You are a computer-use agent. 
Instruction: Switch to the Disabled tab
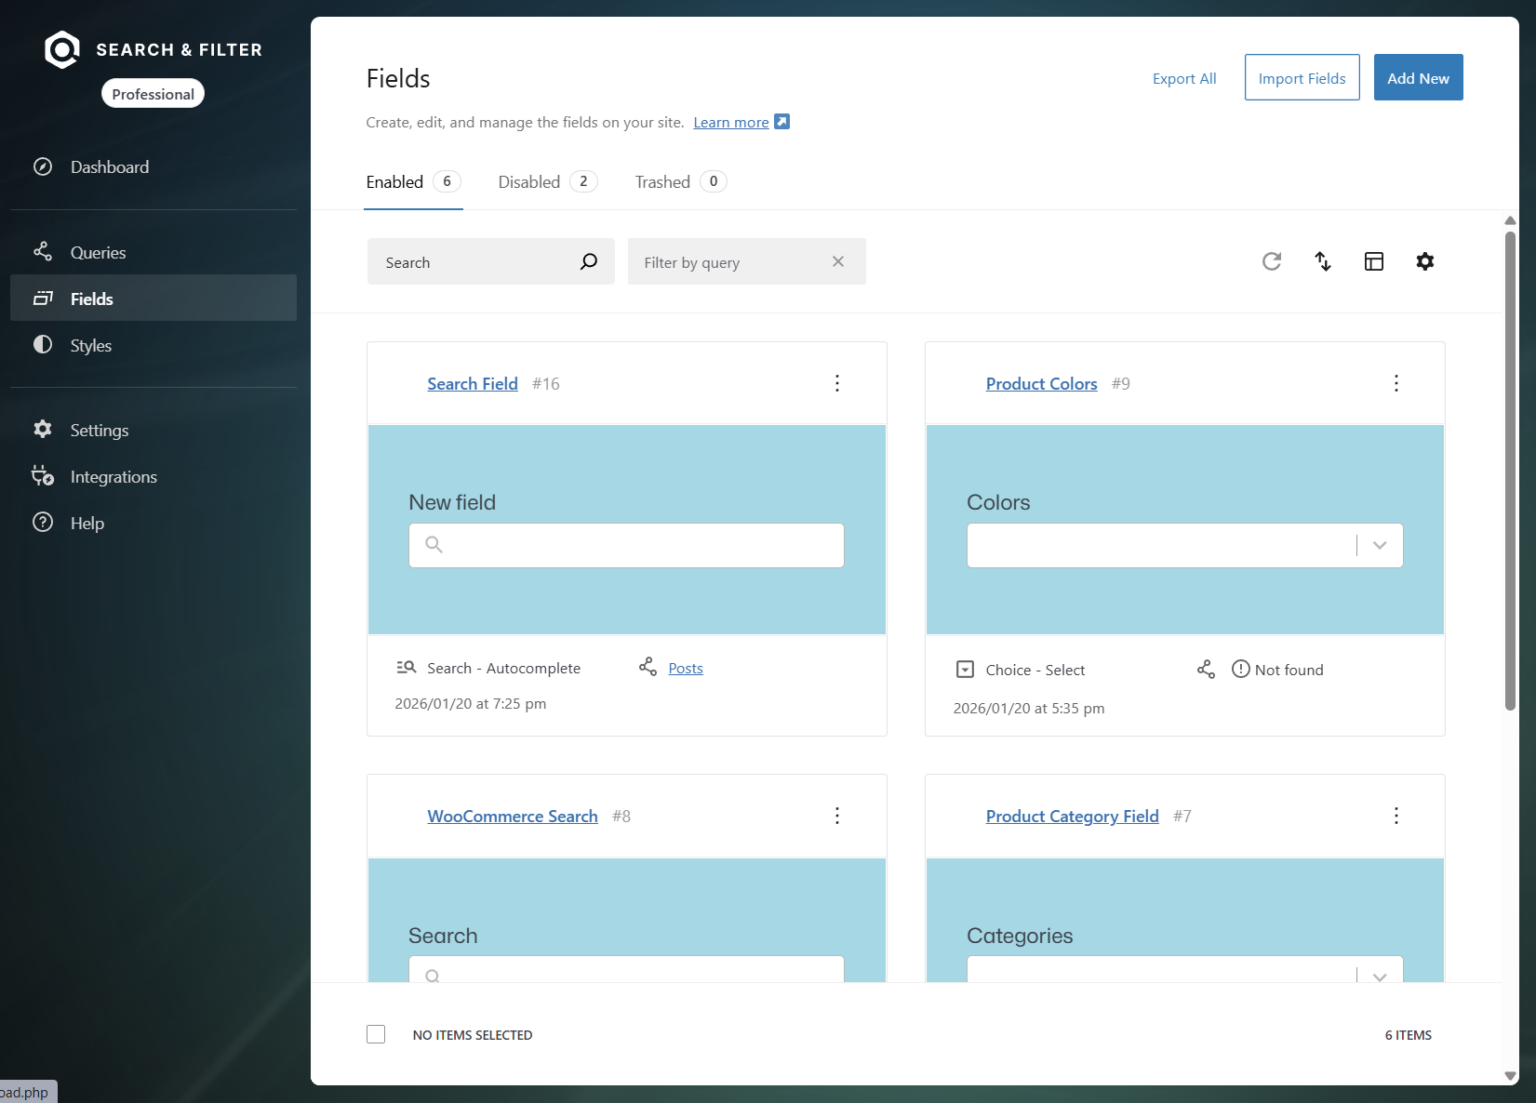547,182
